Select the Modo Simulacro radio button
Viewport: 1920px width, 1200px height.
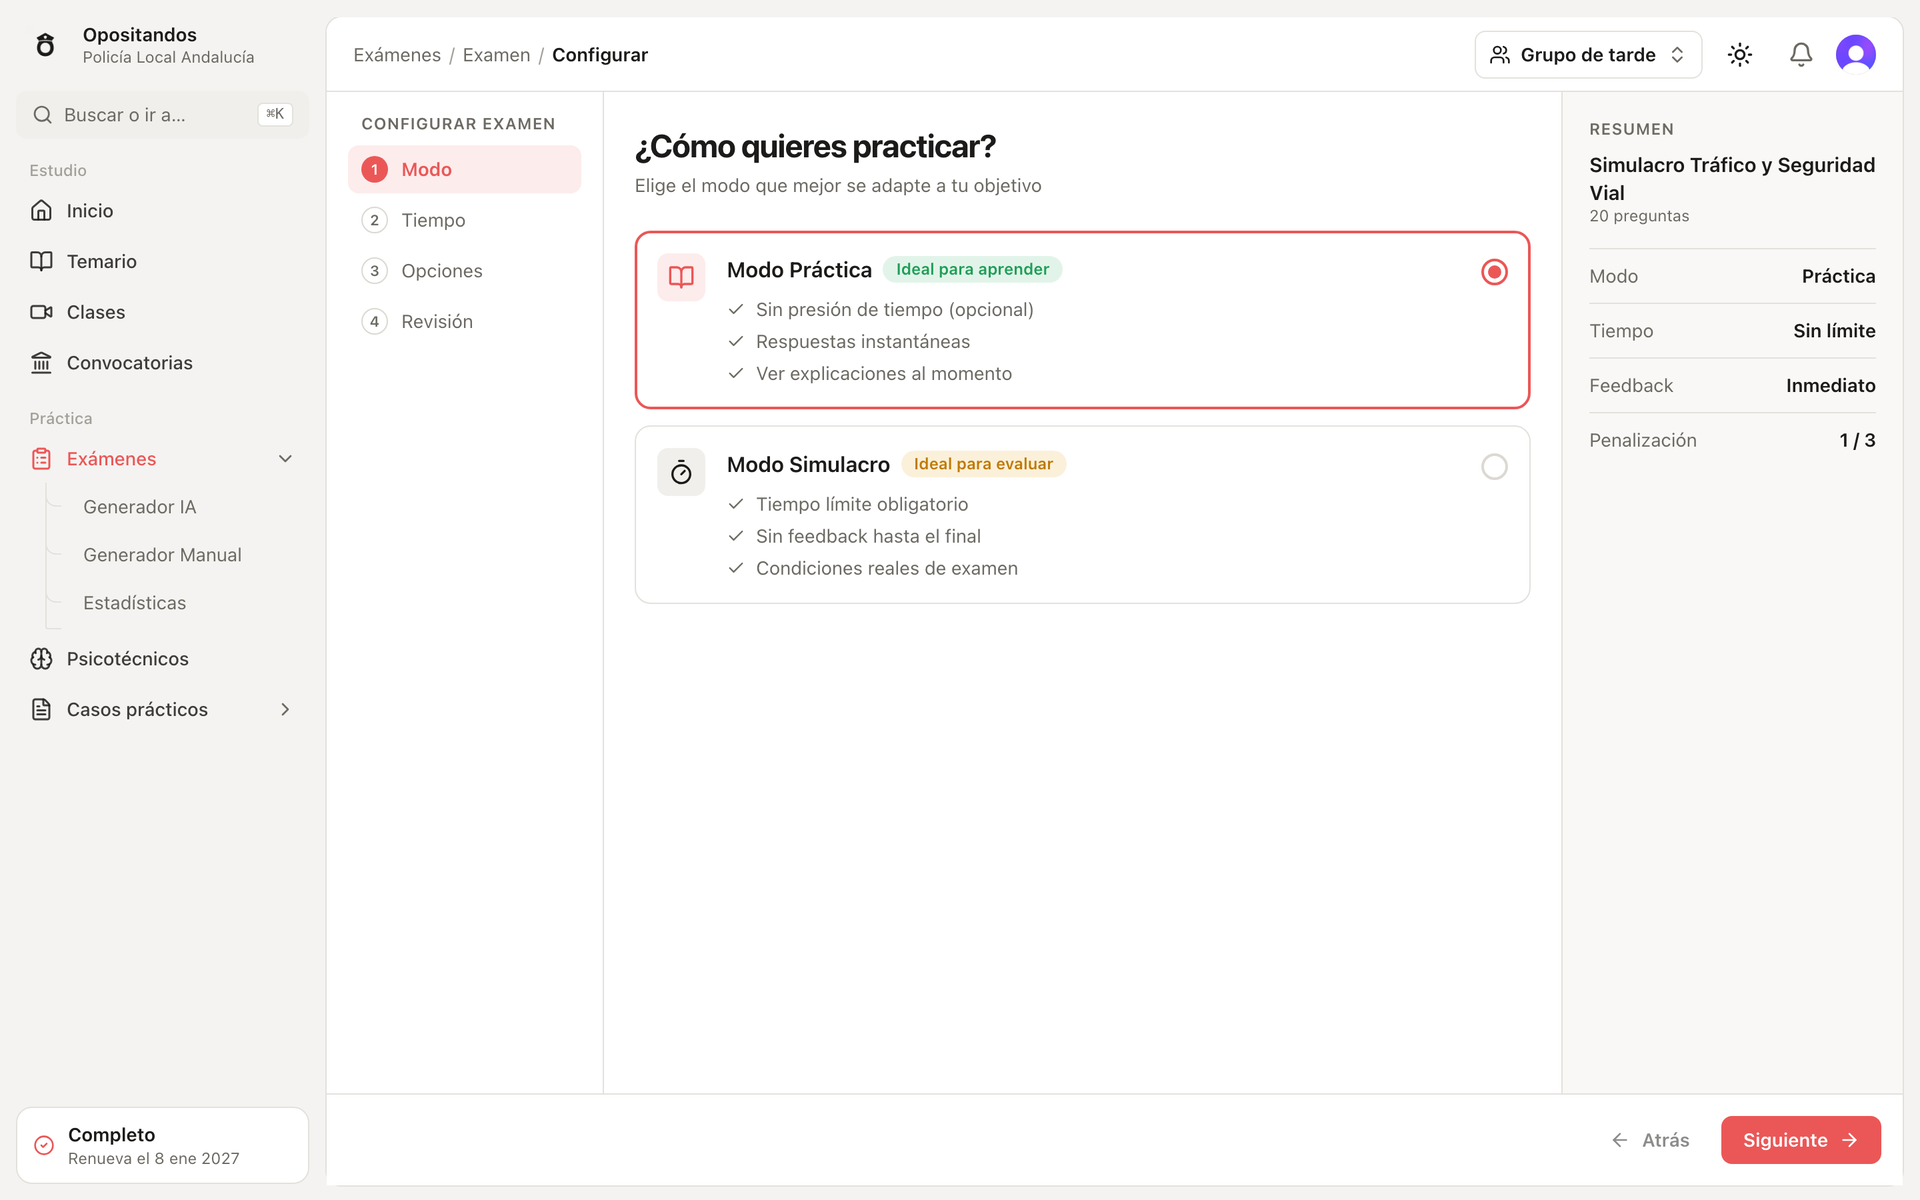pyautogui.click(x=1494, y=467)
